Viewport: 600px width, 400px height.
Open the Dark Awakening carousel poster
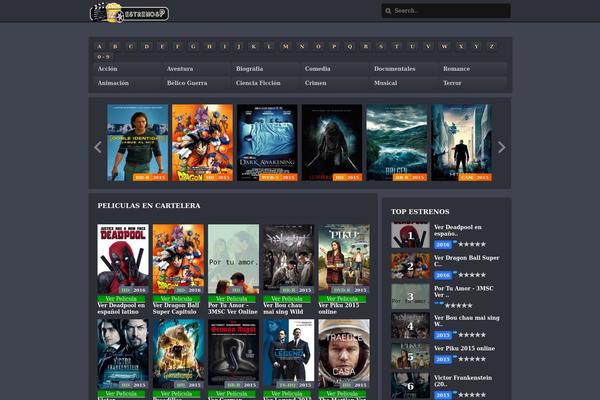tap(267, 142)
